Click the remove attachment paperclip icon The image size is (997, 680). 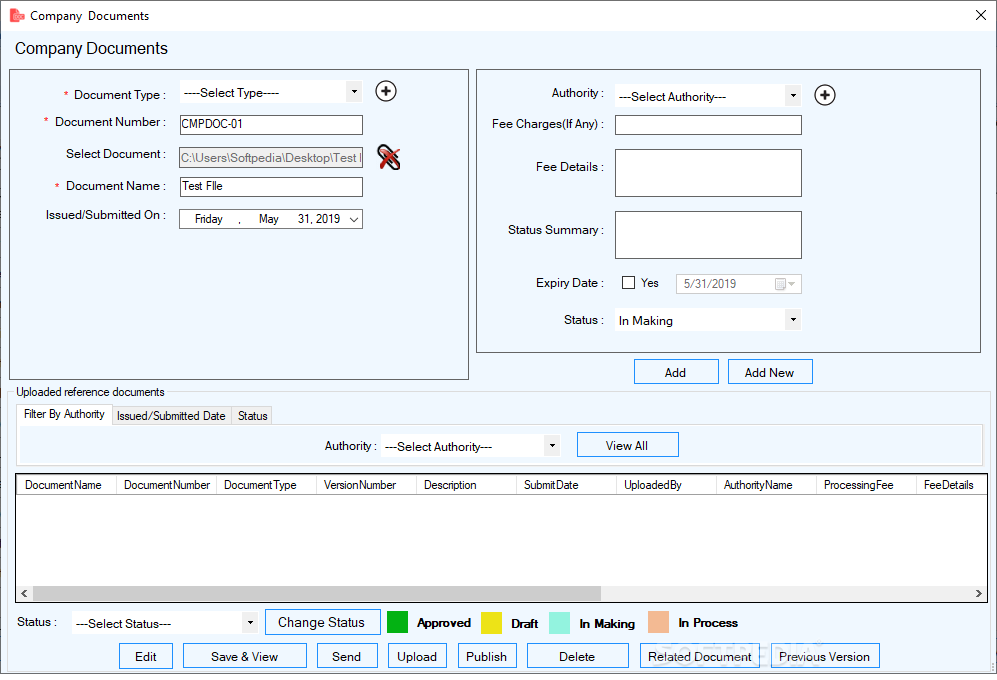[388, 157]
